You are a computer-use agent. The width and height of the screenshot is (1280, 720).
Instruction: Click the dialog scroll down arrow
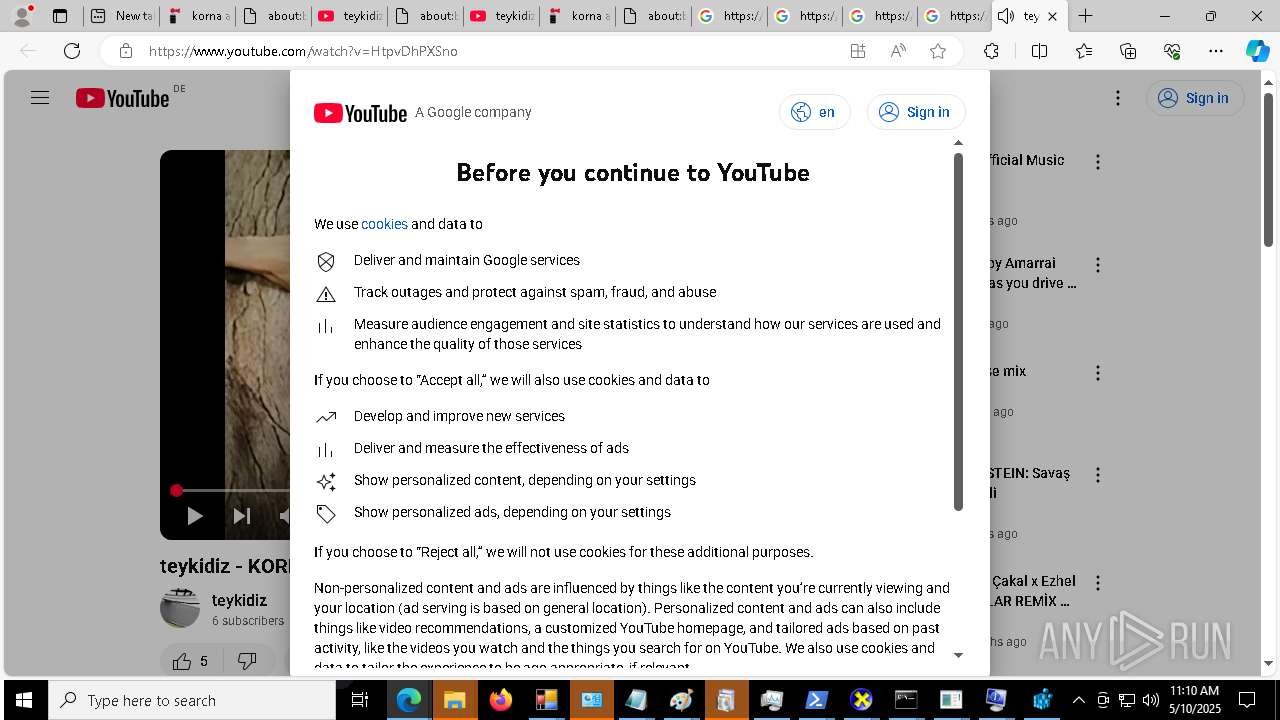pos(958,655)
